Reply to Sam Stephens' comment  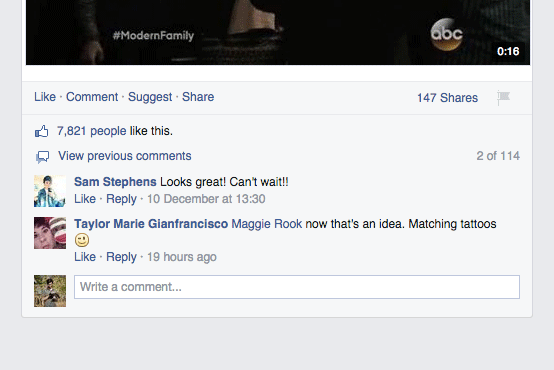click(121, 199)
